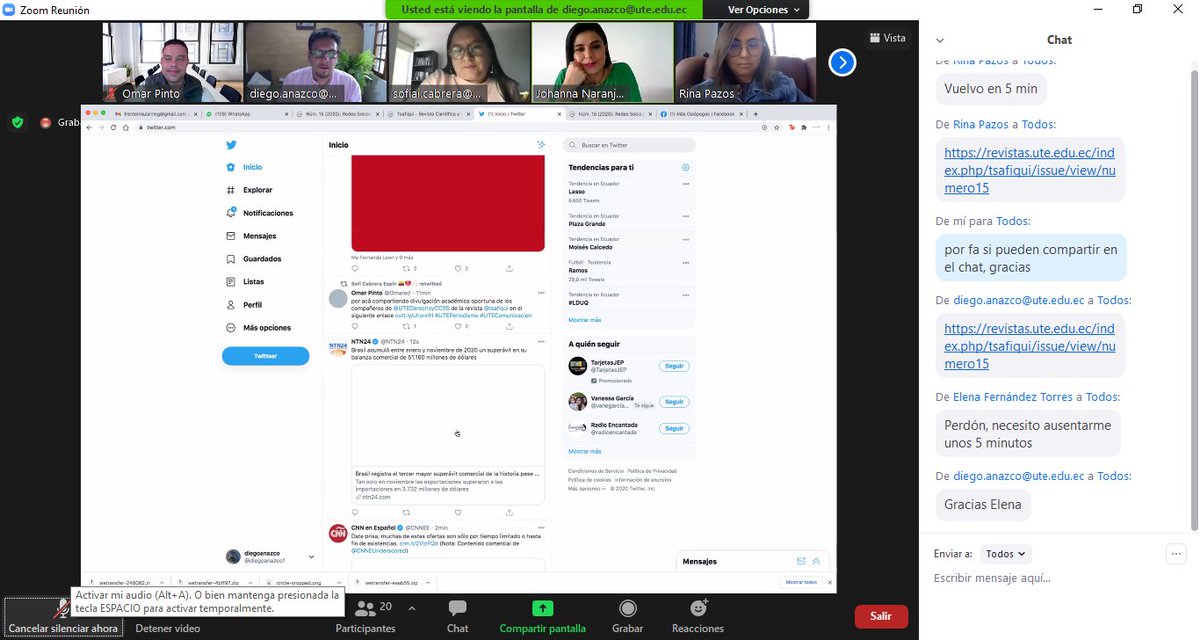Open the Reacciones emoji menu
The image size is (1200, 640).
pyautogui.click(x=698, y=616)
